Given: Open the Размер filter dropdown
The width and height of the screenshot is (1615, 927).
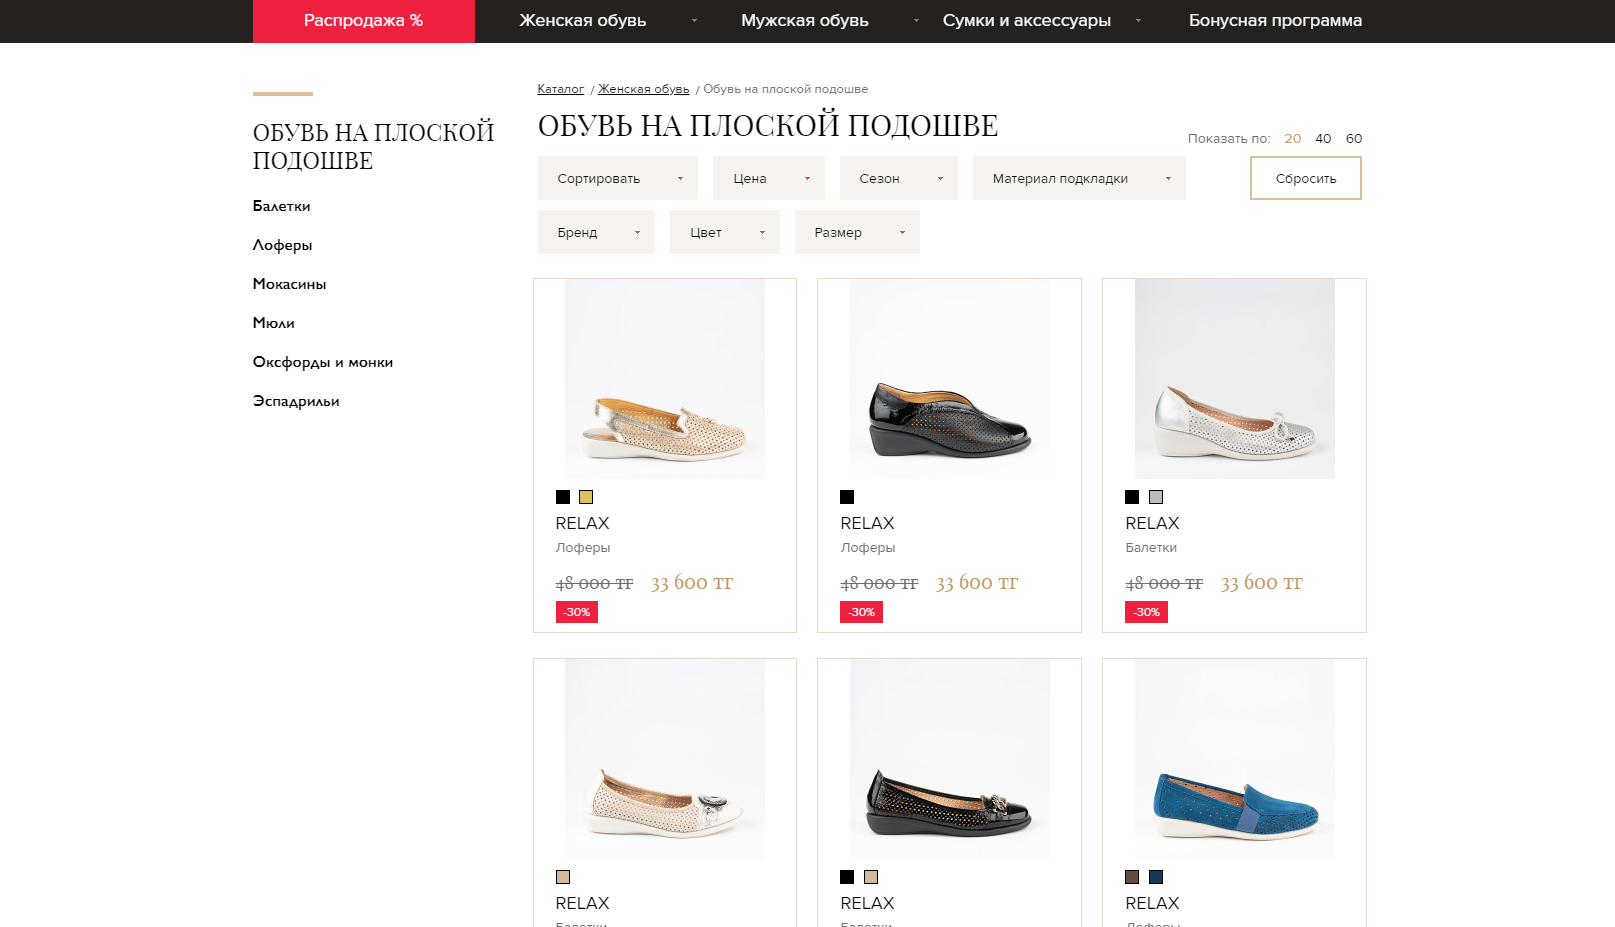Looking at the screenshot, I should (857, 232).
